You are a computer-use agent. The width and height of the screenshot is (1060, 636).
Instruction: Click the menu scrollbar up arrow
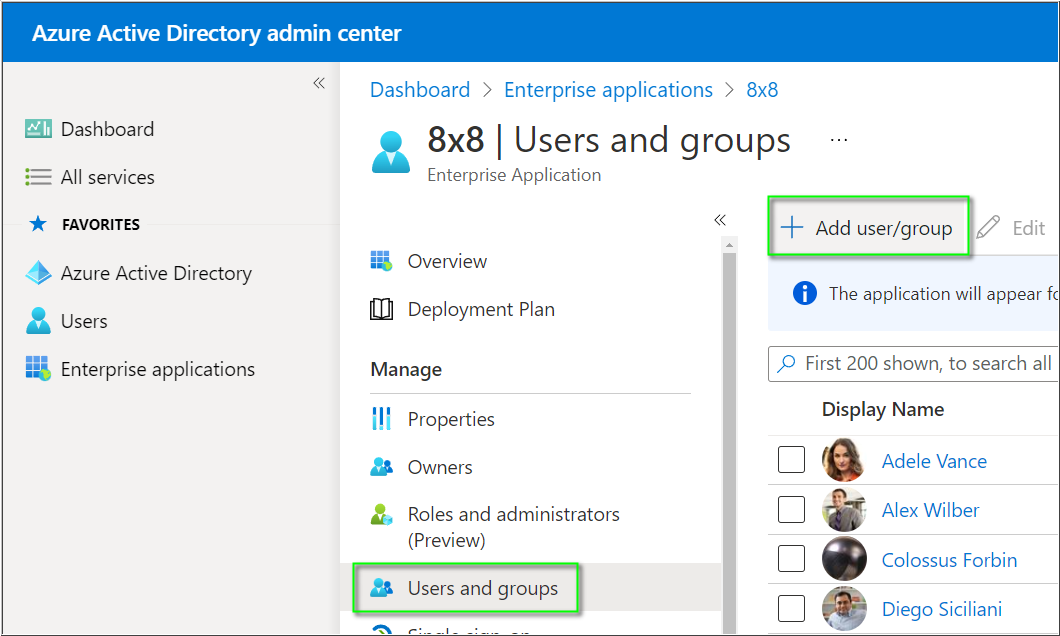(x=729, y=244)
